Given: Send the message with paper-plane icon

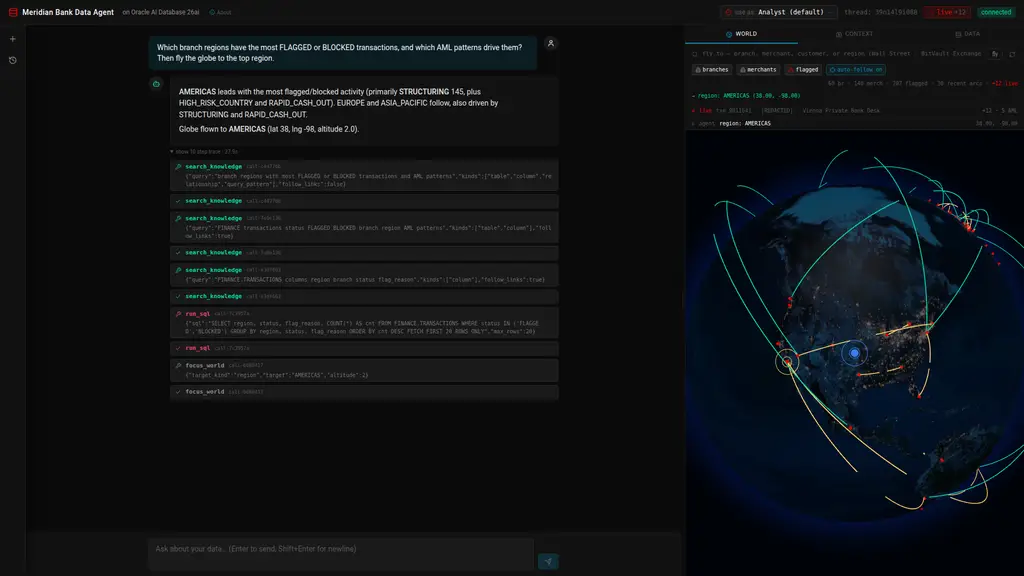Looking at the screenshot, I should [x=548, y=562].
